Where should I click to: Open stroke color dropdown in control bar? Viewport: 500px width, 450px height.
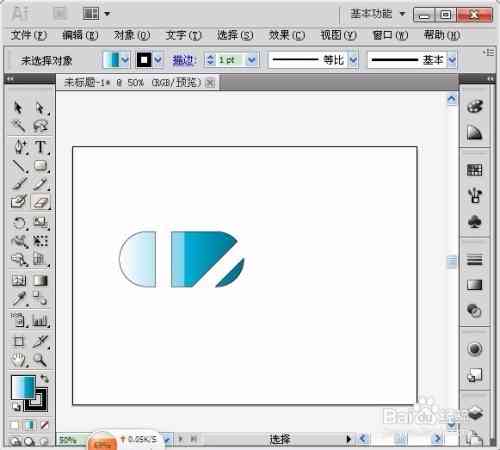coord(158,60)
